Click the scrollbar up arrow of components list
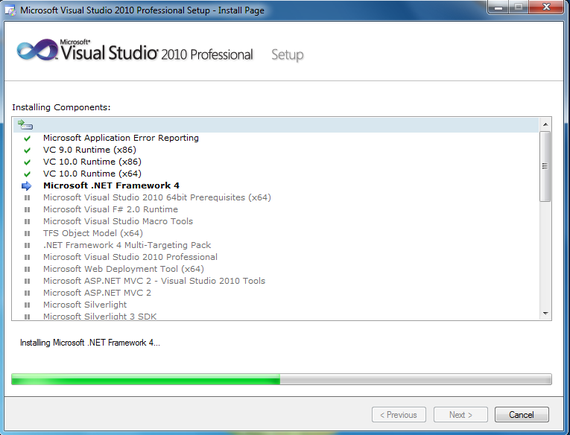This screenshot has height=435, width=570. point(545,125)
